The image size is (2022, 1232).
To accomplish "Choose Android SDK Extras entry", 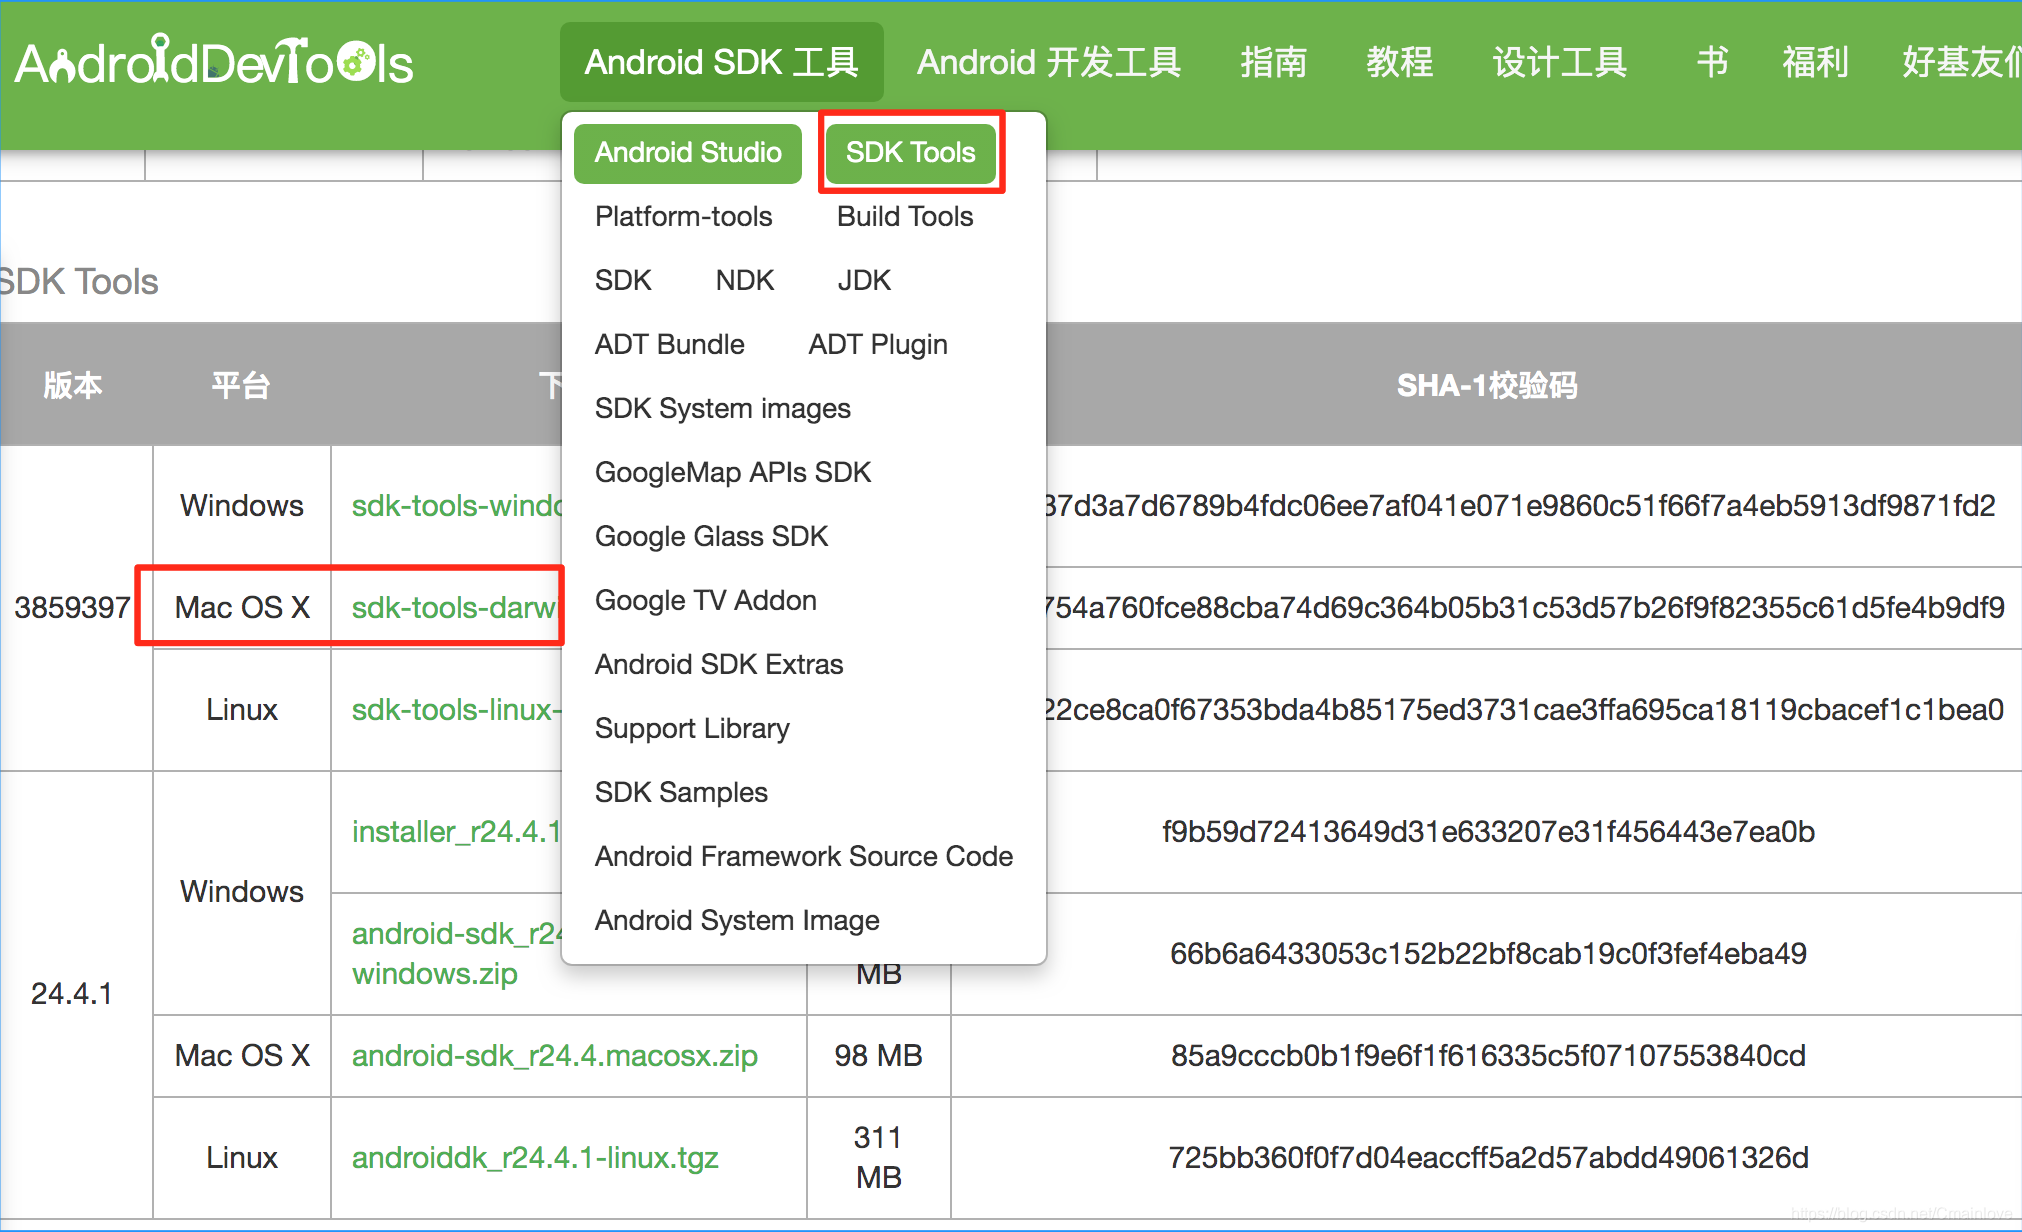I will (719, 665).
